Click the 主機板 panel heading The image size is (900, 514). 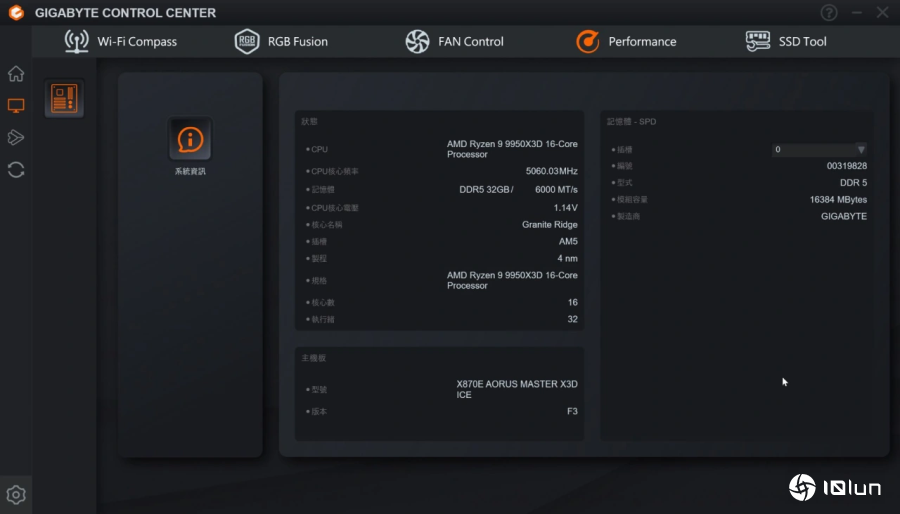313,358
